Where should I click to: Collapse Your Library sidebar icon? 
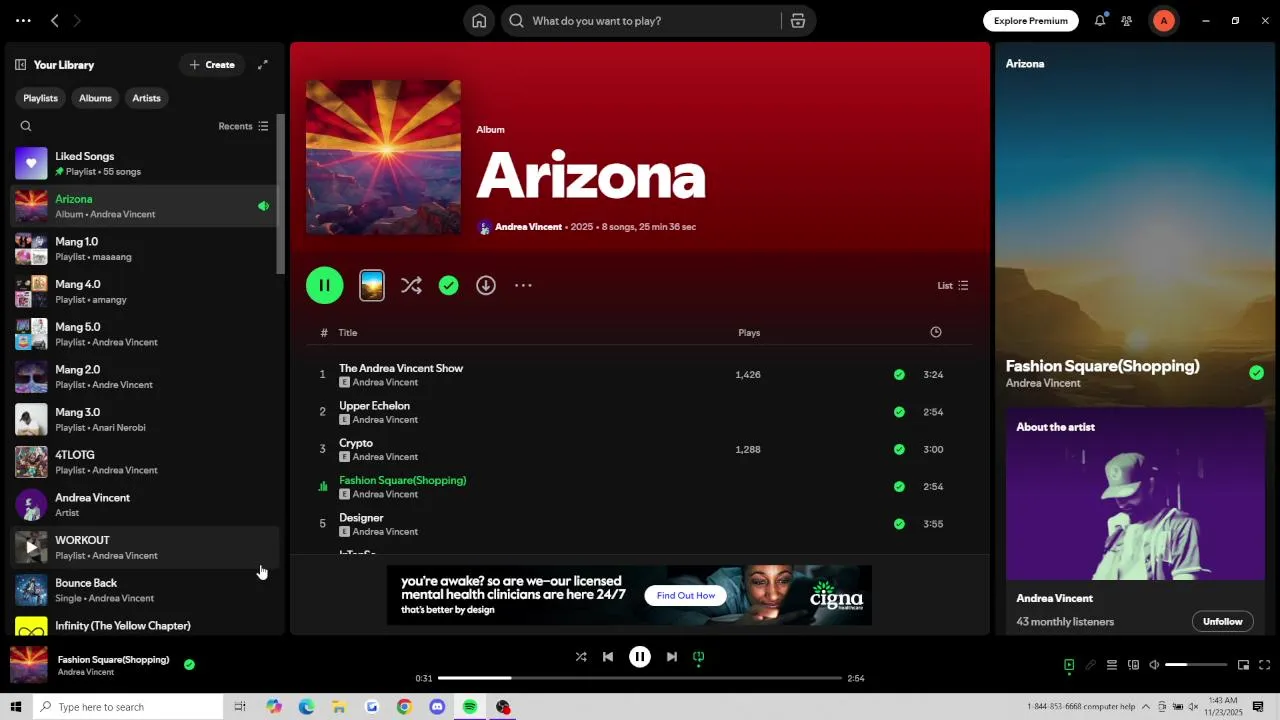pyautogui.click(x=20, y=65)
